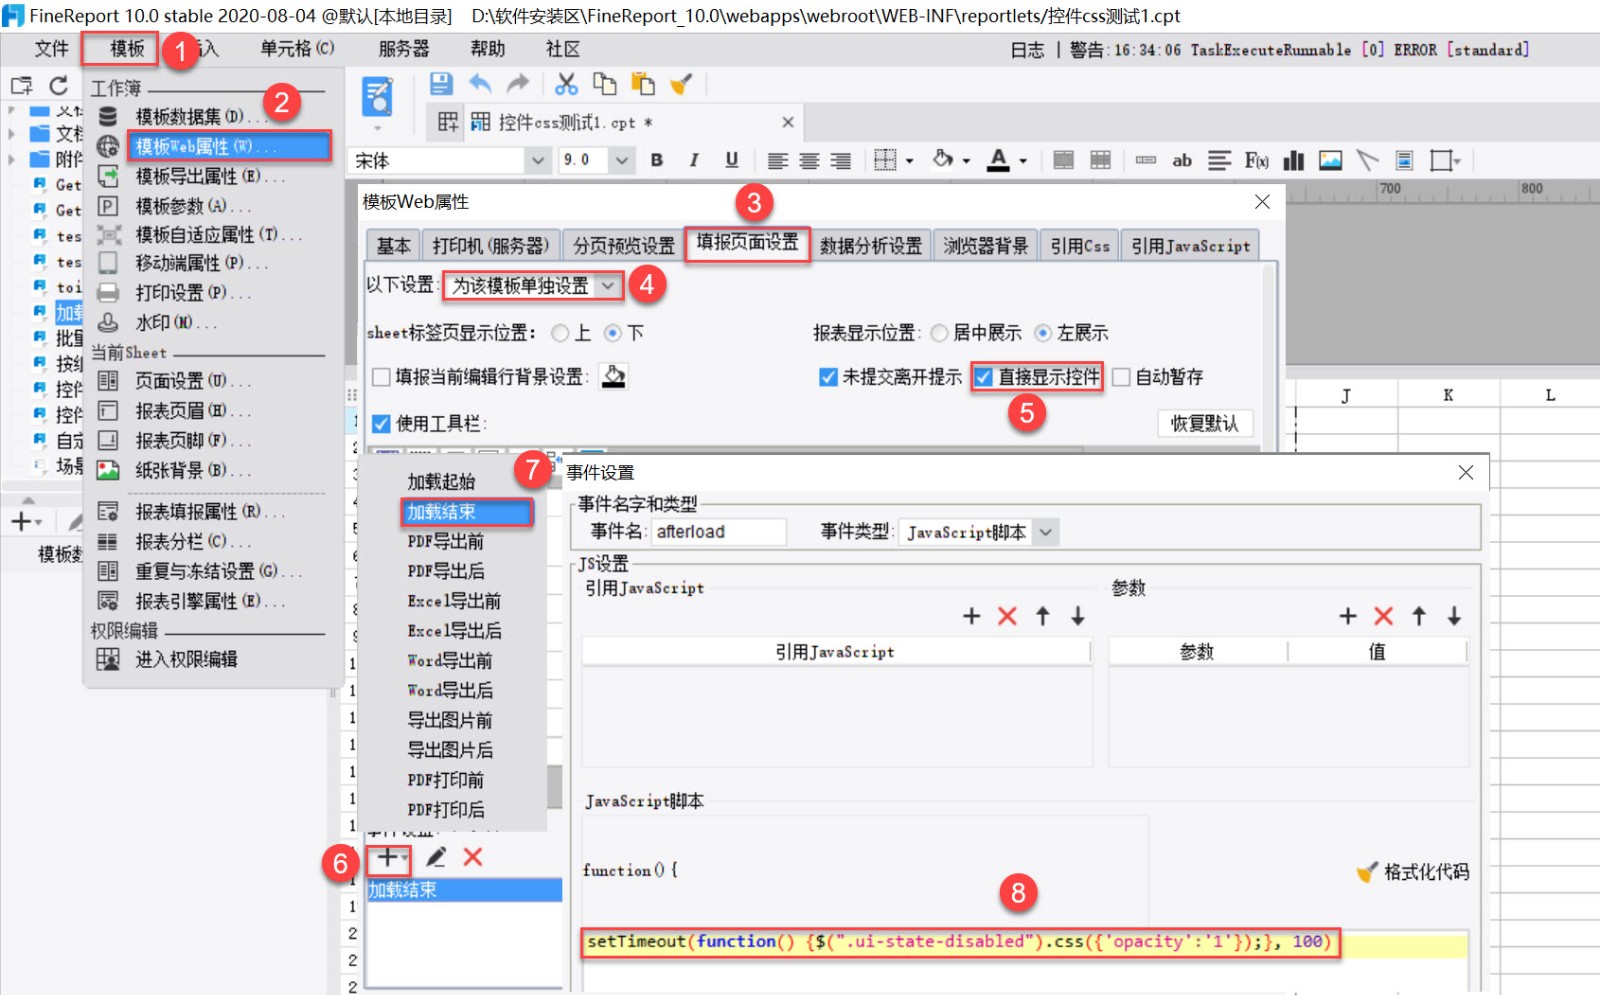Edit selected event with pencil icon
Screen dimensions: 1600x995
(x=436, y=857)
